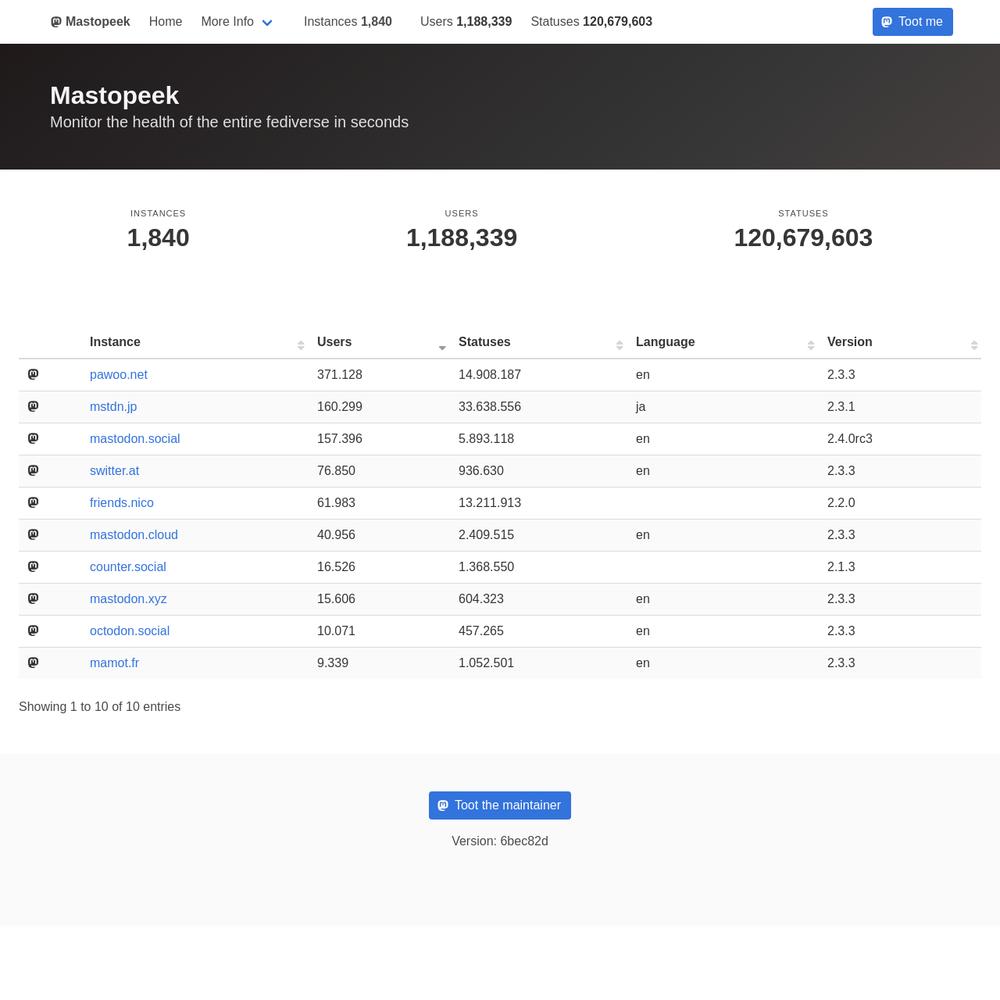Viewport: 1000px width, 1000px height.
Task: Click the Mastodon icon beside friends.nico
Action: [33, 503]
